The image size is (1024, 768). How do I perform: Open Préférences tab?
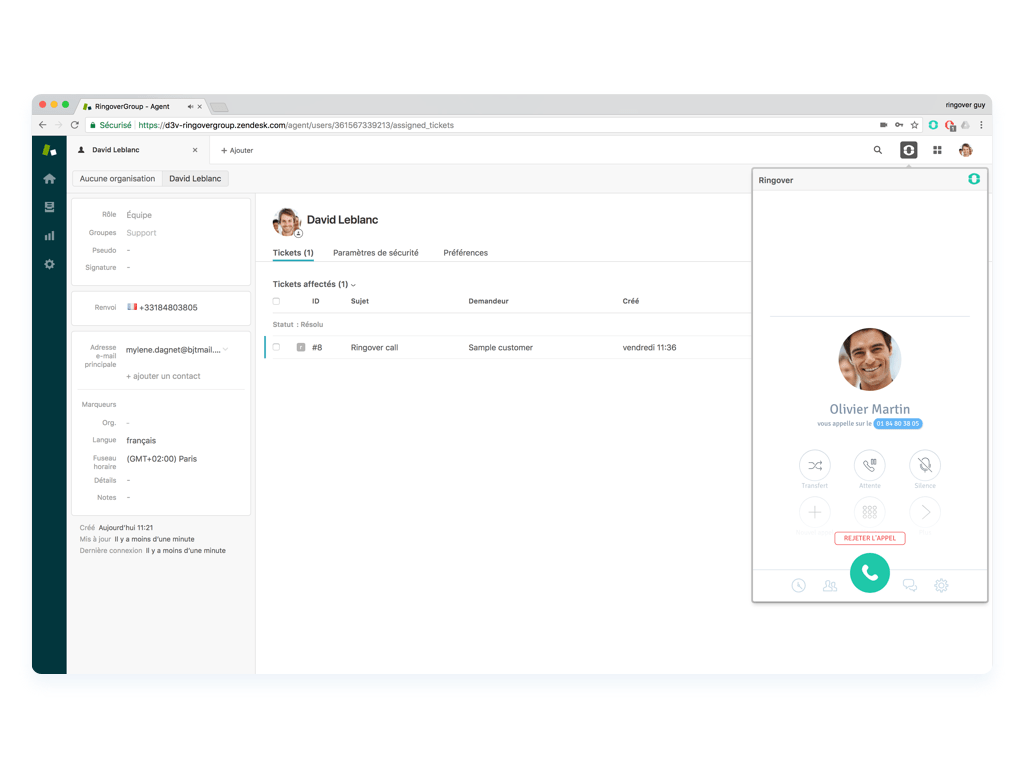465,253
